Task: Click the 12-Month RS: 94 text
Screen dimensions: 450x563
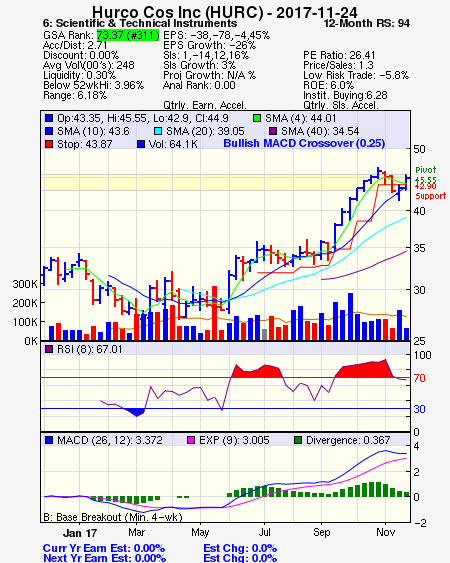Action: (x=367, y=23)
